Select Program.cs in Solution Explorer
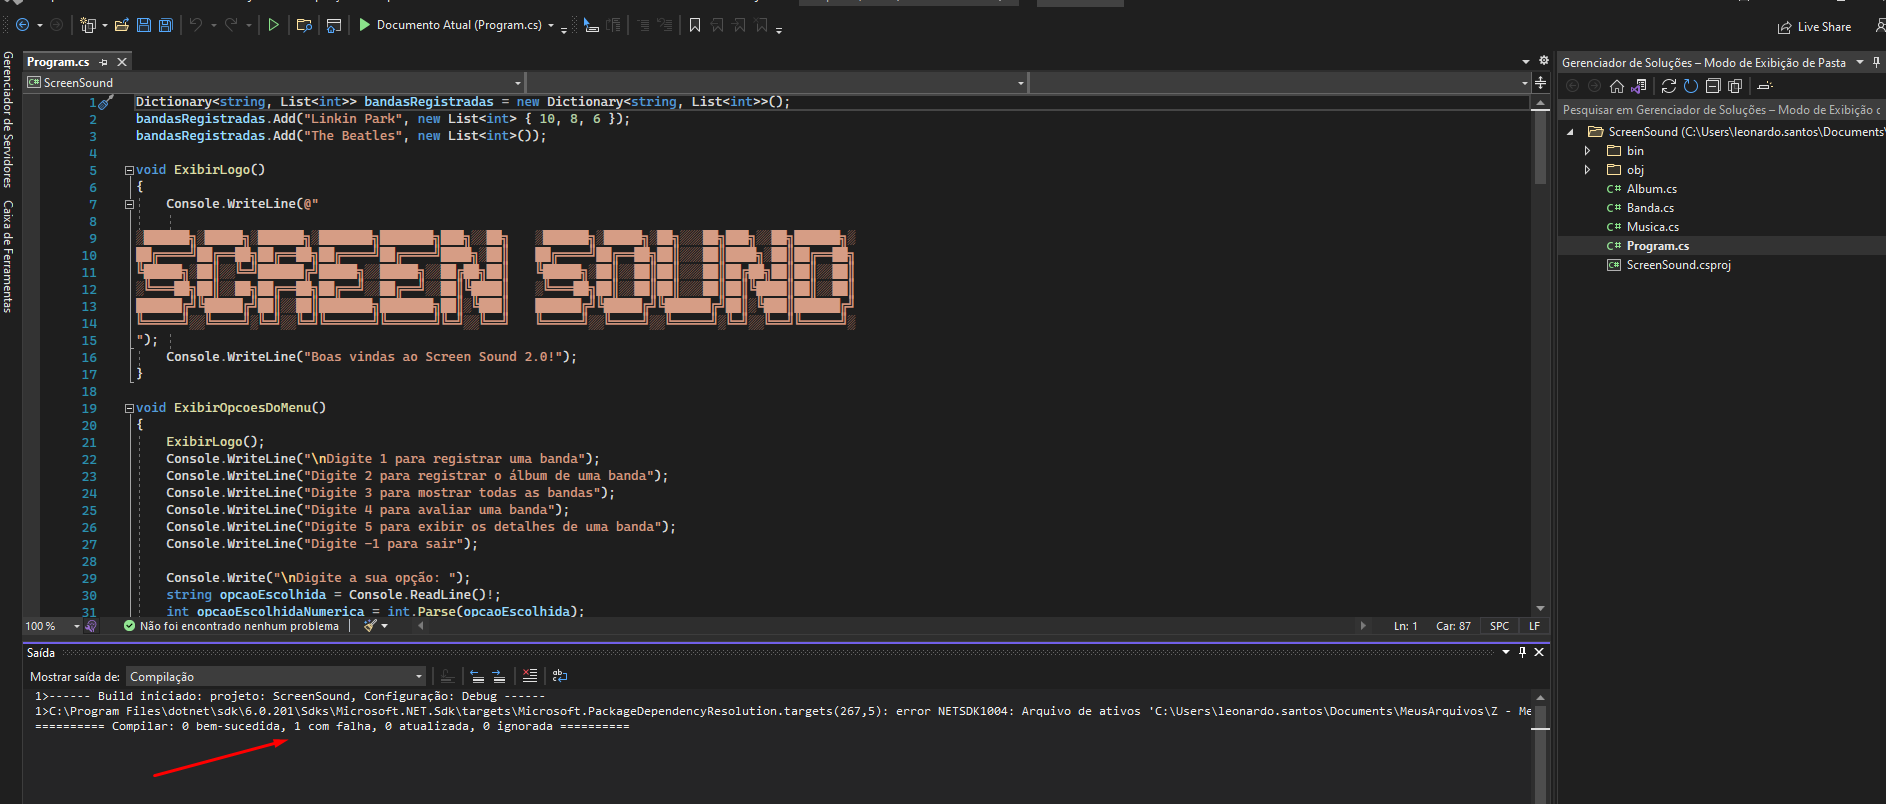The width and height of the screenshot is (1886, 804). [x=1657, y=246]
